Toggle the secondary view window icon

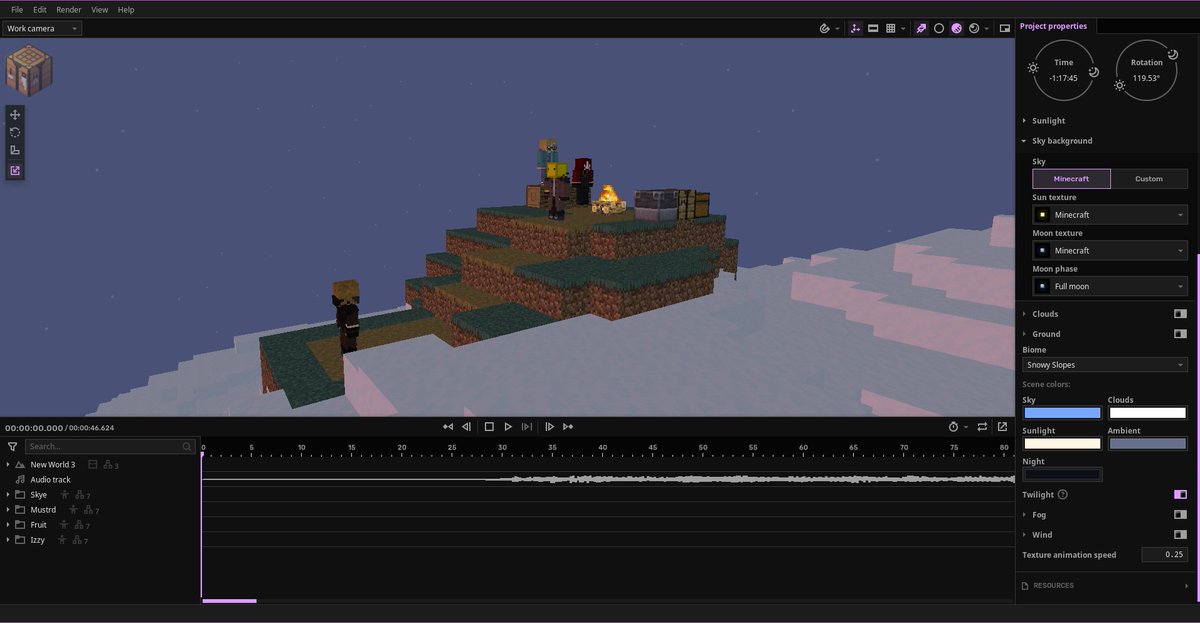click(1004, 29)
